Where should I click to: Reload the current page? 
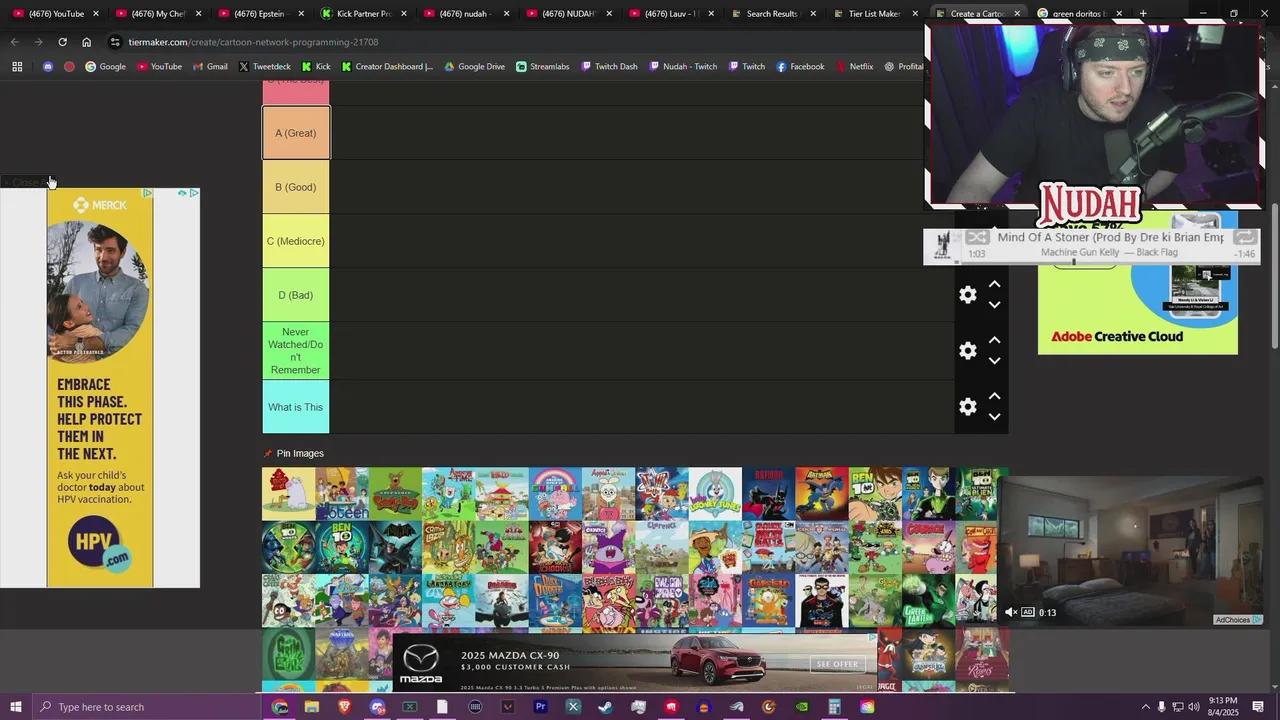62,42
